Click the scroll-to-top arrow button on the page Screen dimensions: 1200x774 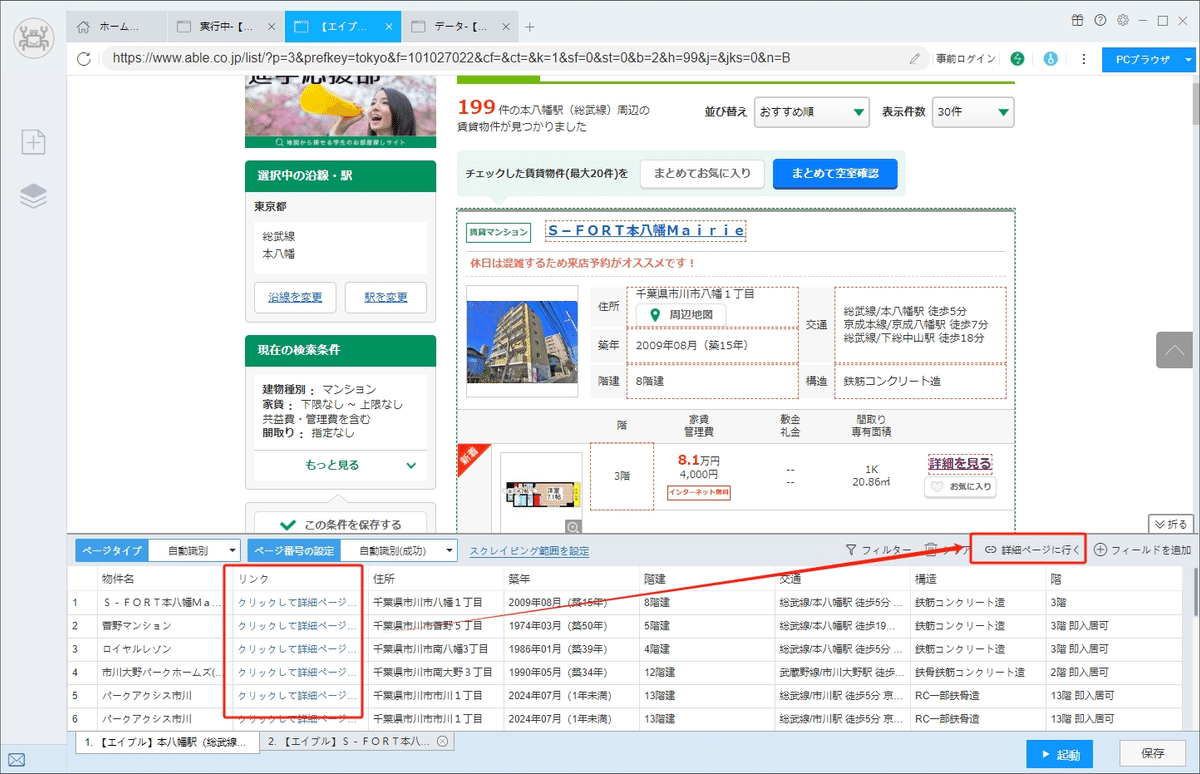coord(1174,350)
